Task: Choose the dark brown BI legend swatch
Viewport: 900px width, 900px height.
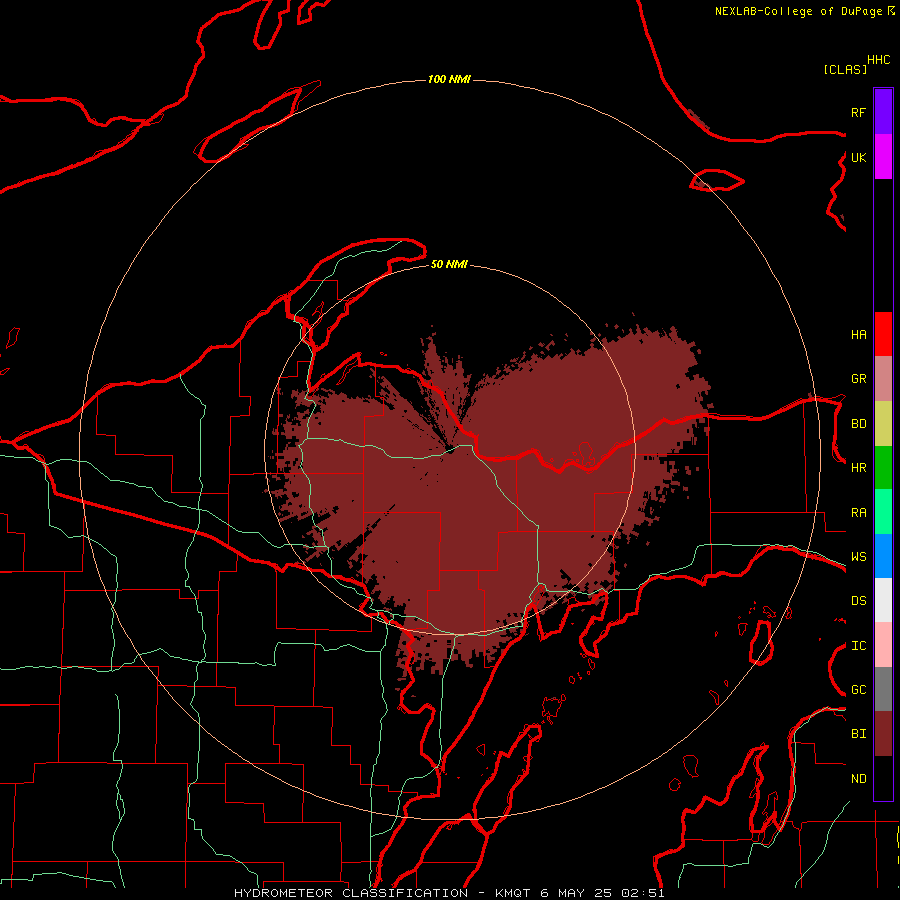Action: 883,734
